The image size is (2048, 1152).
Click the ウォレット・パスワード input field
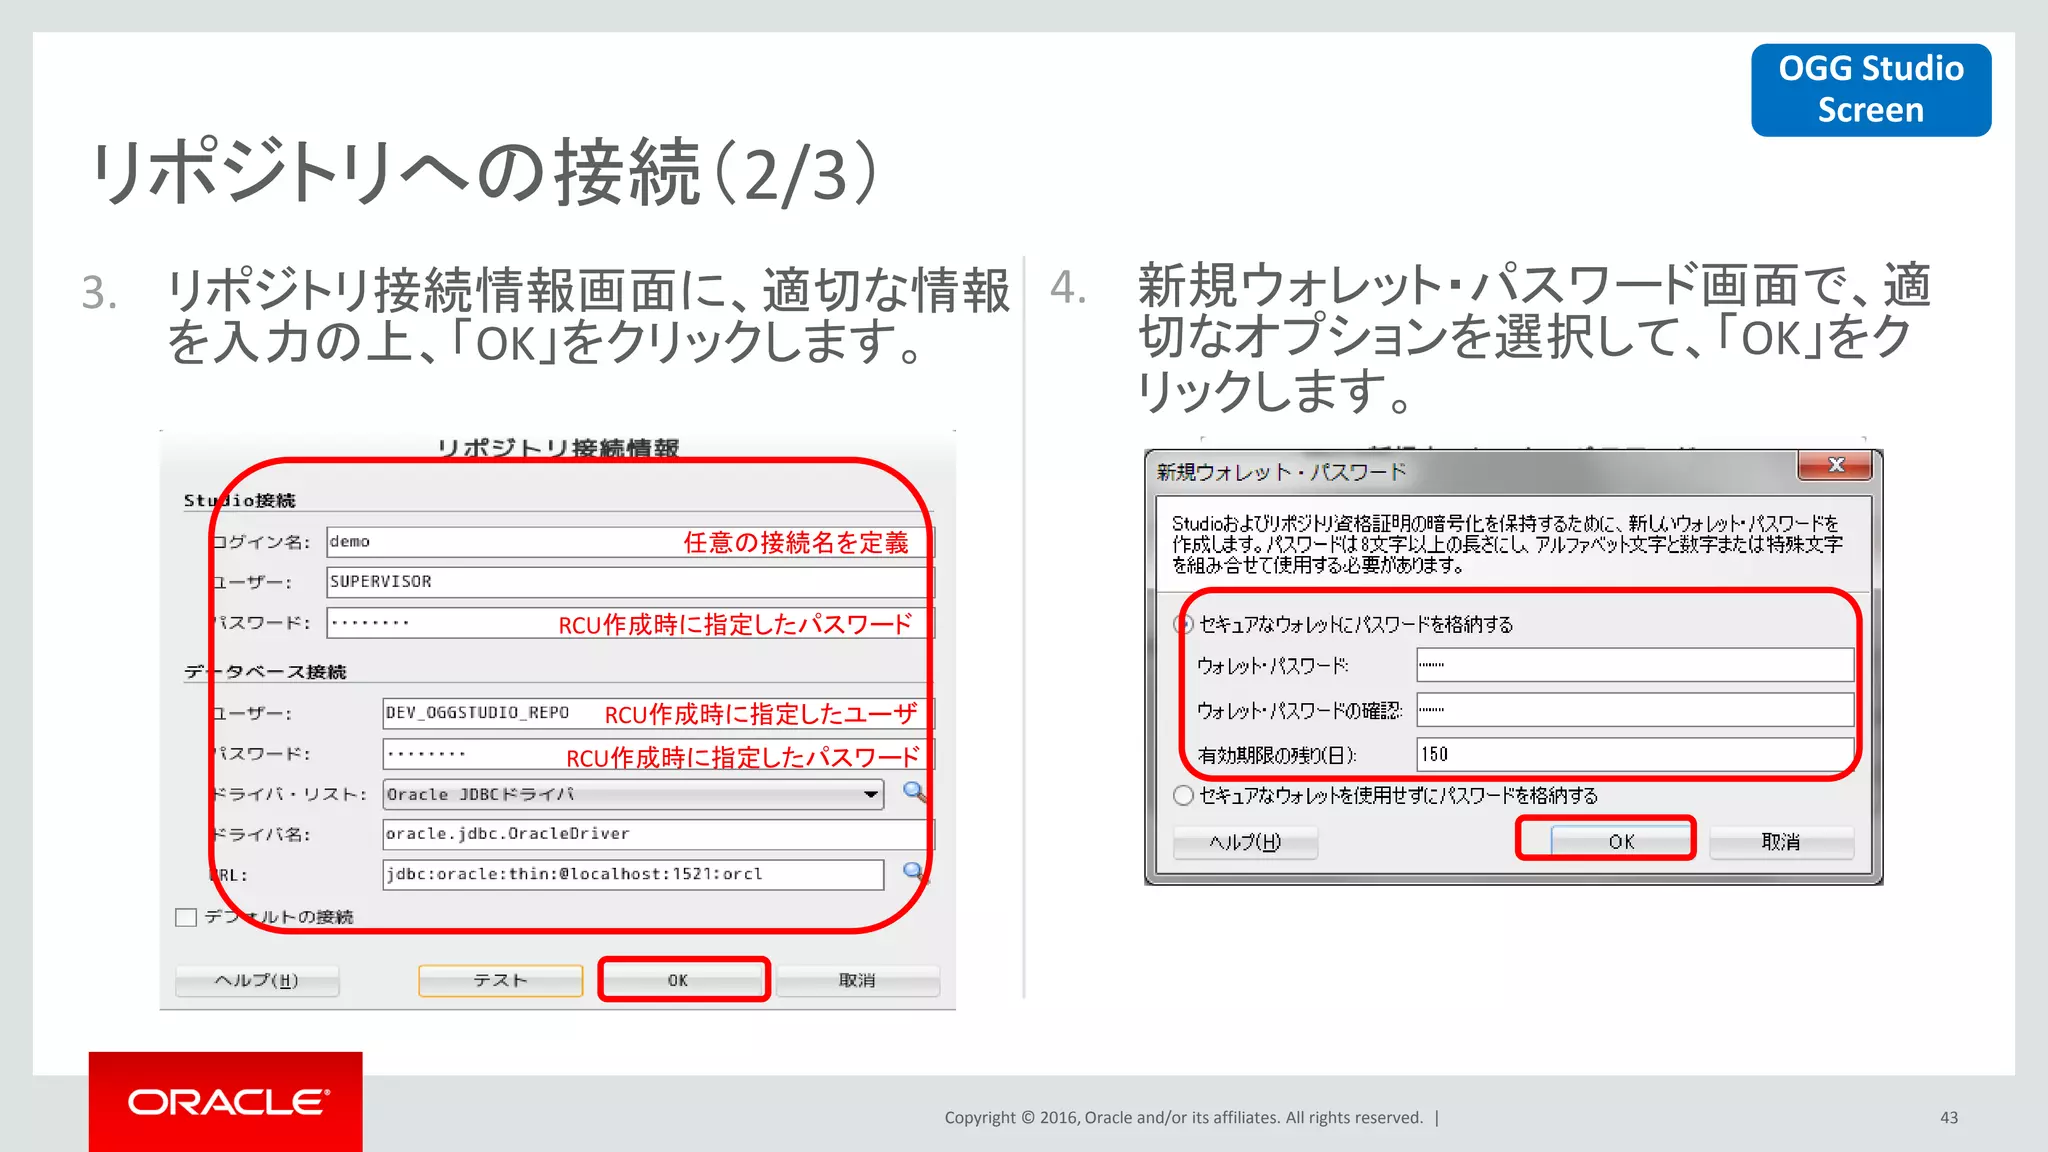(x=1635, y=665)
